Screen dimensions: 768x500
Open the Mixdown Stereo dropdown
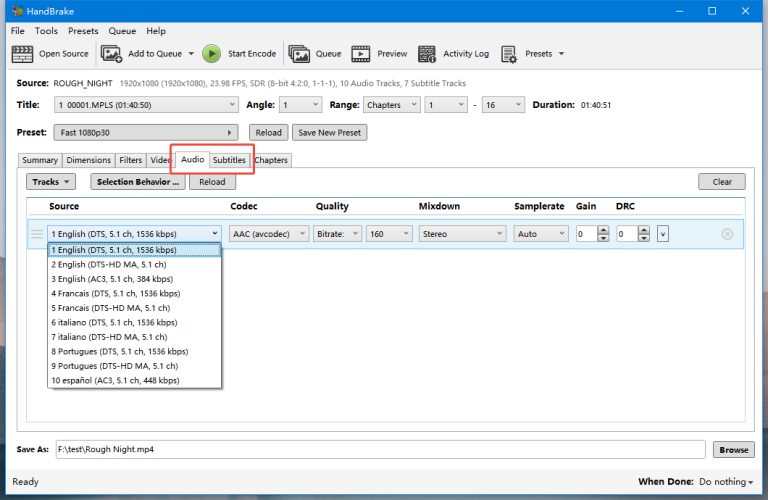(x=462, y=234)
